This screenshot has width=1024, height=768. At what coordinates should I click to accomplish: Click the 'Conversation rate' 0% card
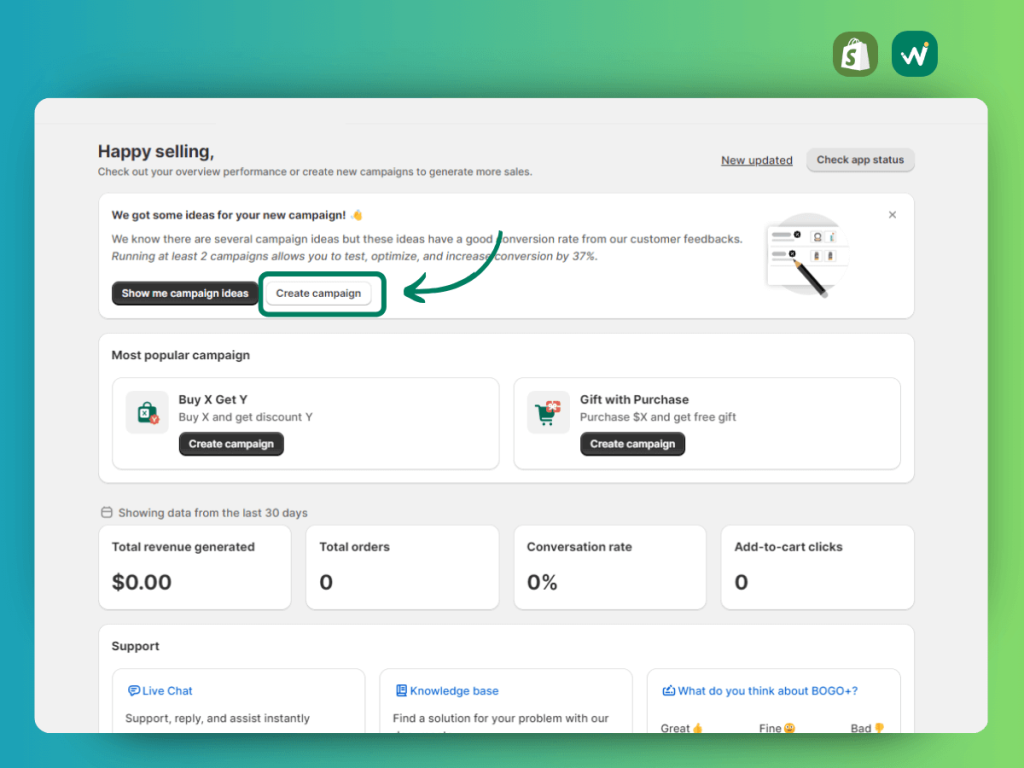point(610,567)
